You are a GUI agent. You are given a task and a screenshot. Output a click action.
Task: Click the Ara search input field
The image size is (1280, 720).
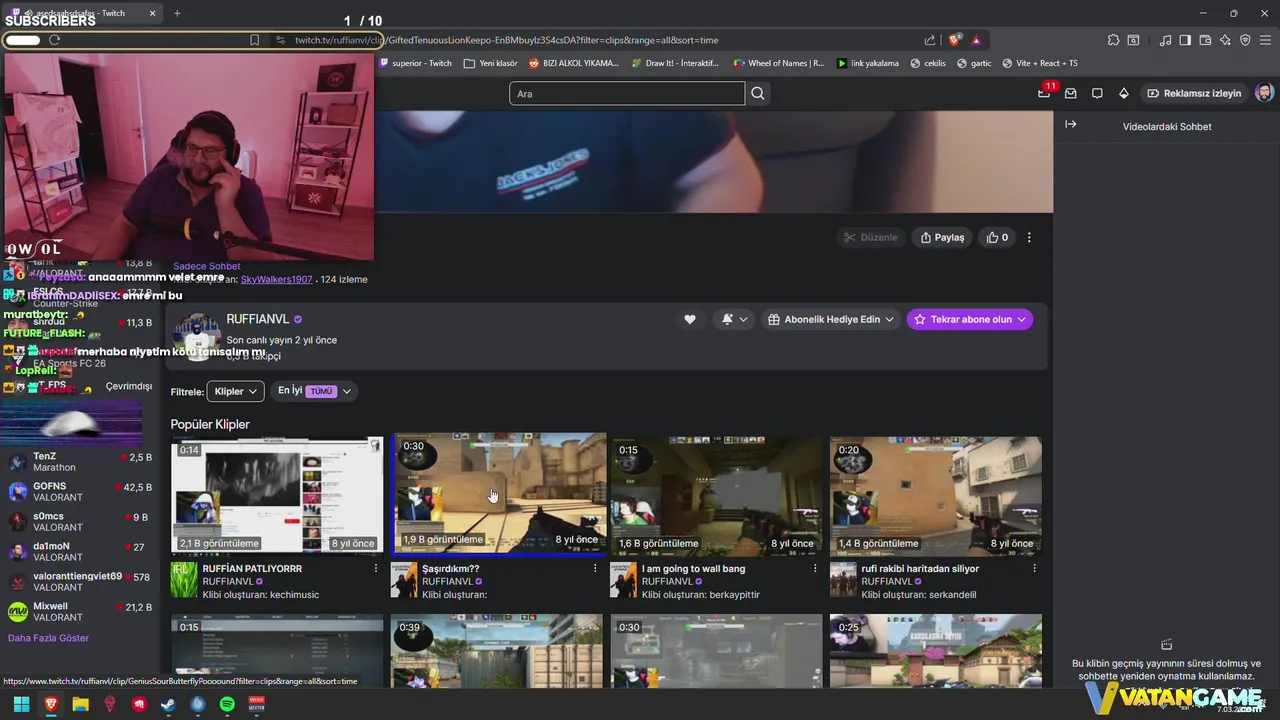tap(627, 93)
